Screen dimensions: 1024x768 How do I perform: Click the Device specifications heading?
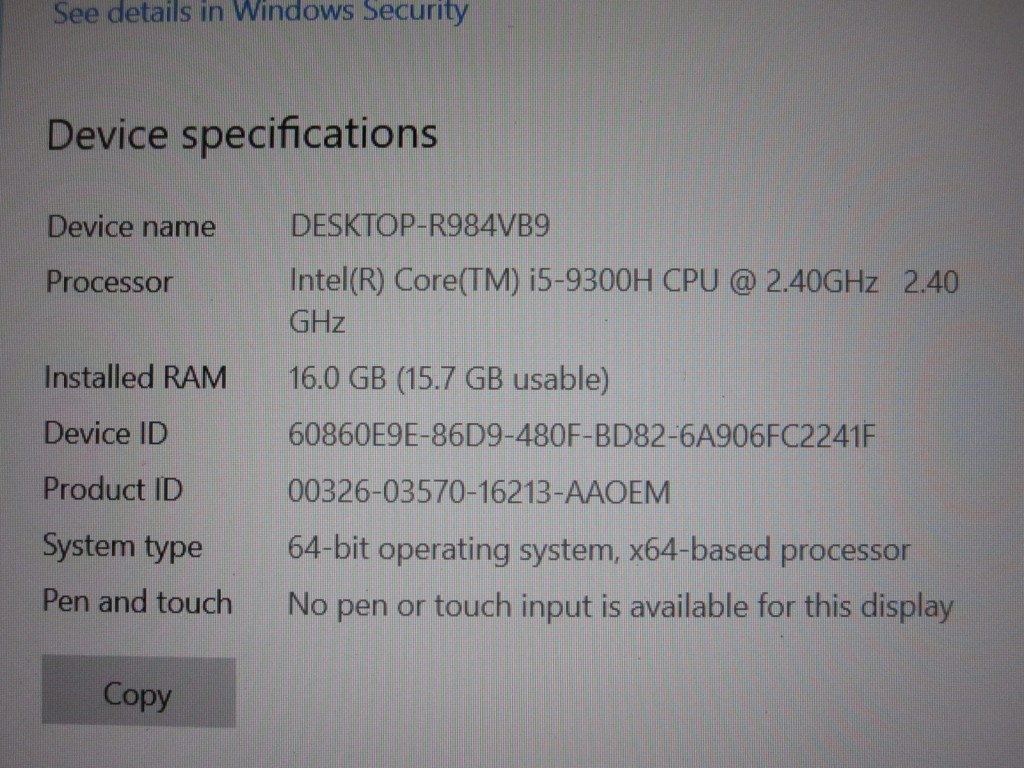point(242,134)
